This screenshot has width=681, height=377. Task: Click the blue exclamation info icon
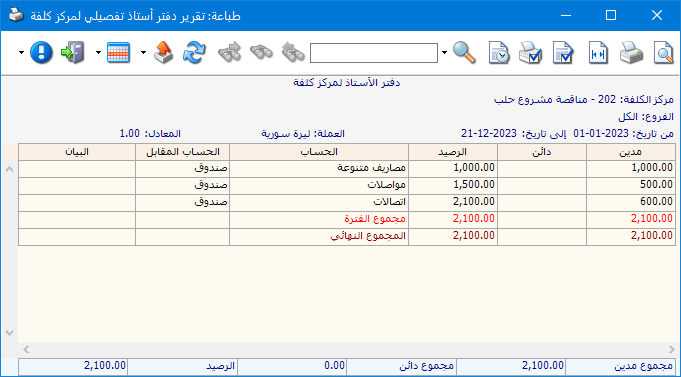pyautogui.click(x=41, y=53)
